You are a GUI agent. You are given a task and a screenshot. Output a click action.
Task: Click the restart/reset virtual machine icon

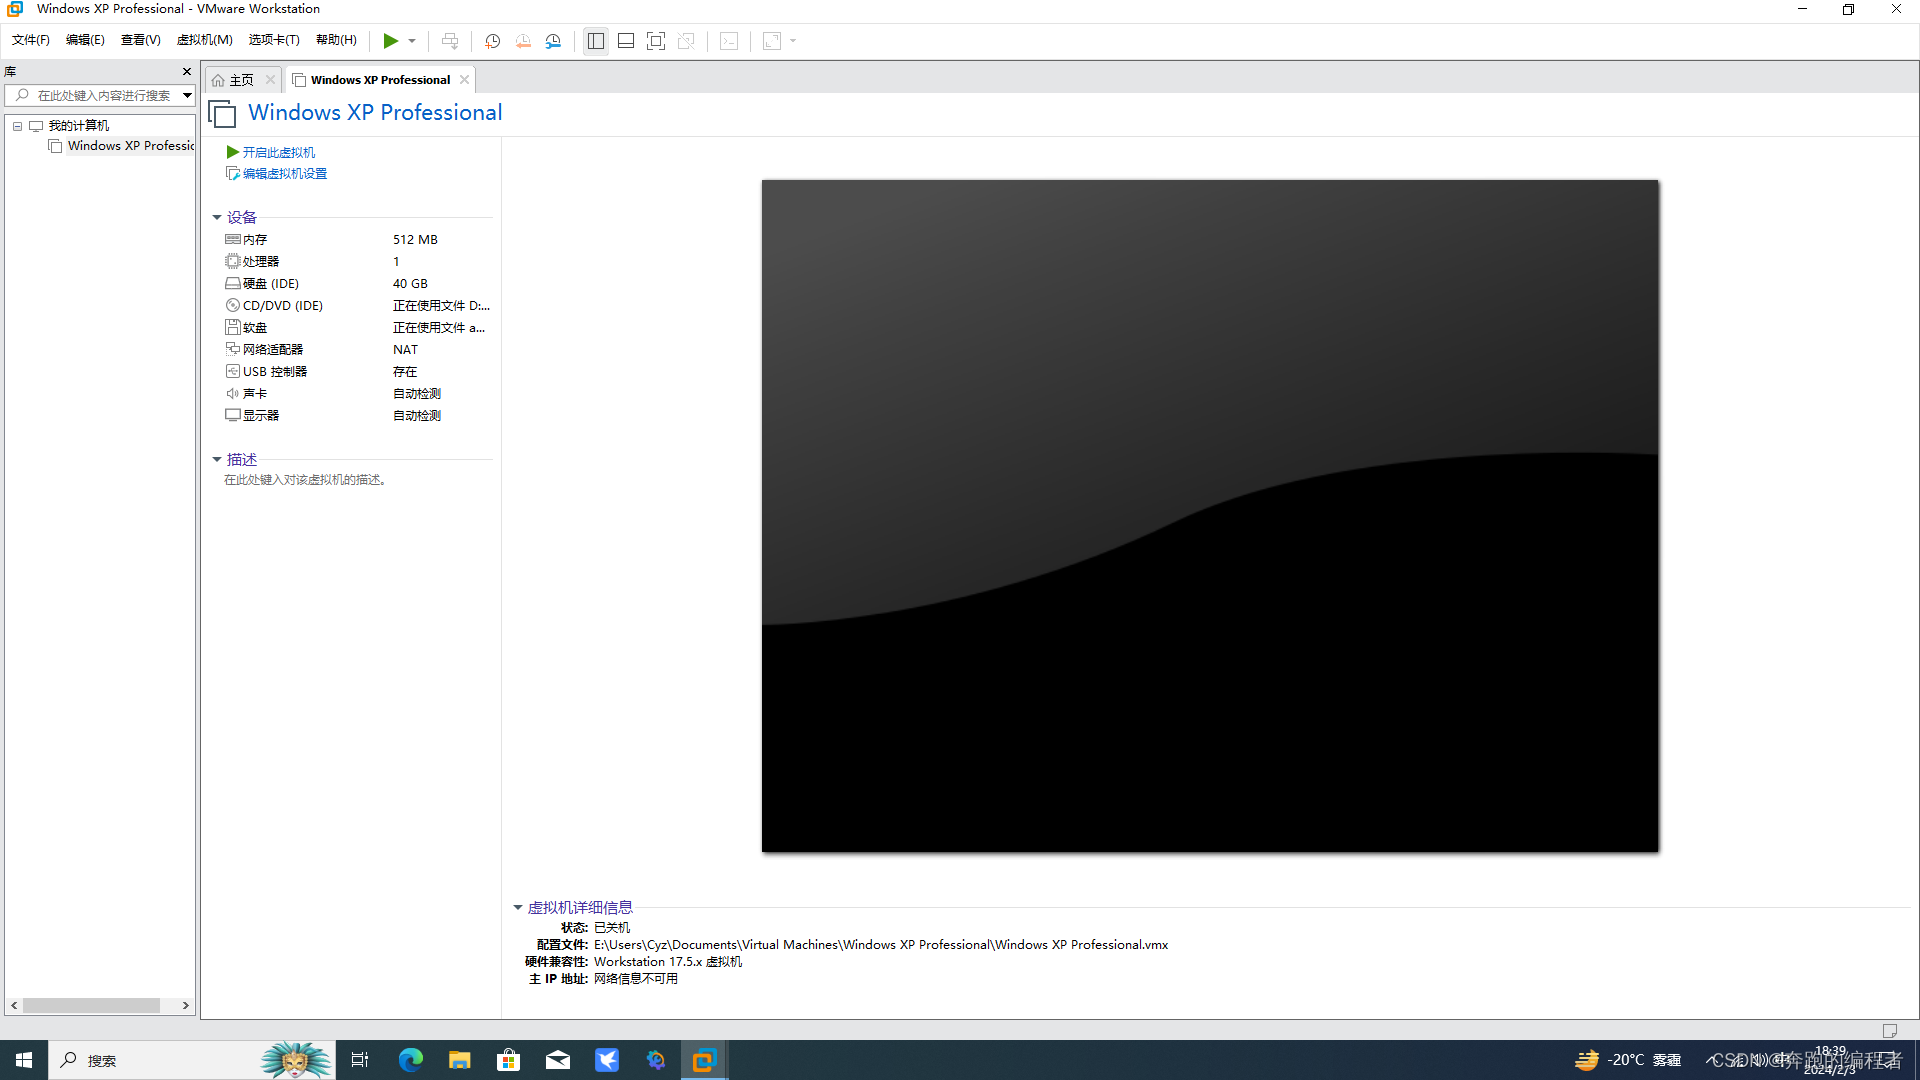[522, 41]
